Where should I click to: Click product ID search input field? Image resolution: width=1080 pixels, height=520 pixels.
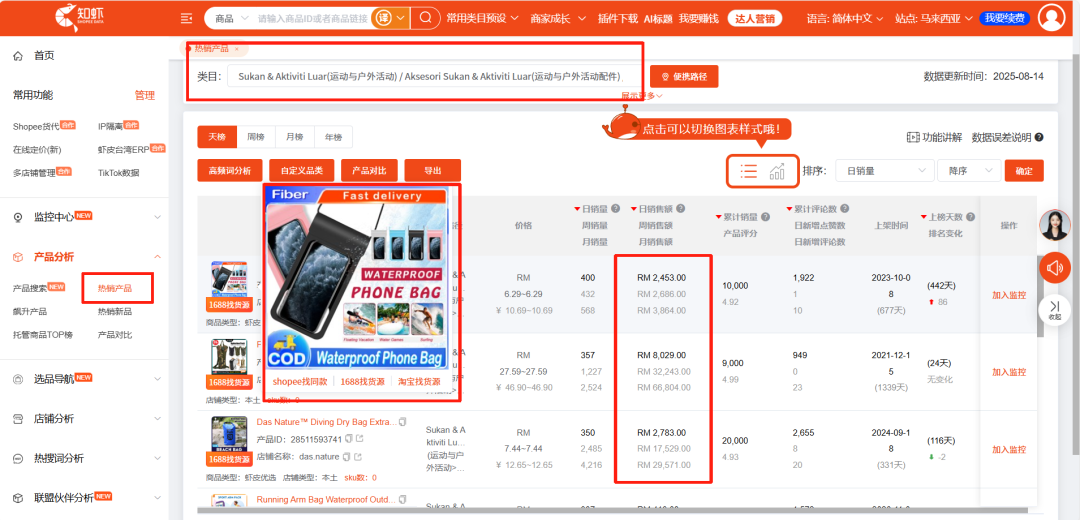click(x=312, y=18)
